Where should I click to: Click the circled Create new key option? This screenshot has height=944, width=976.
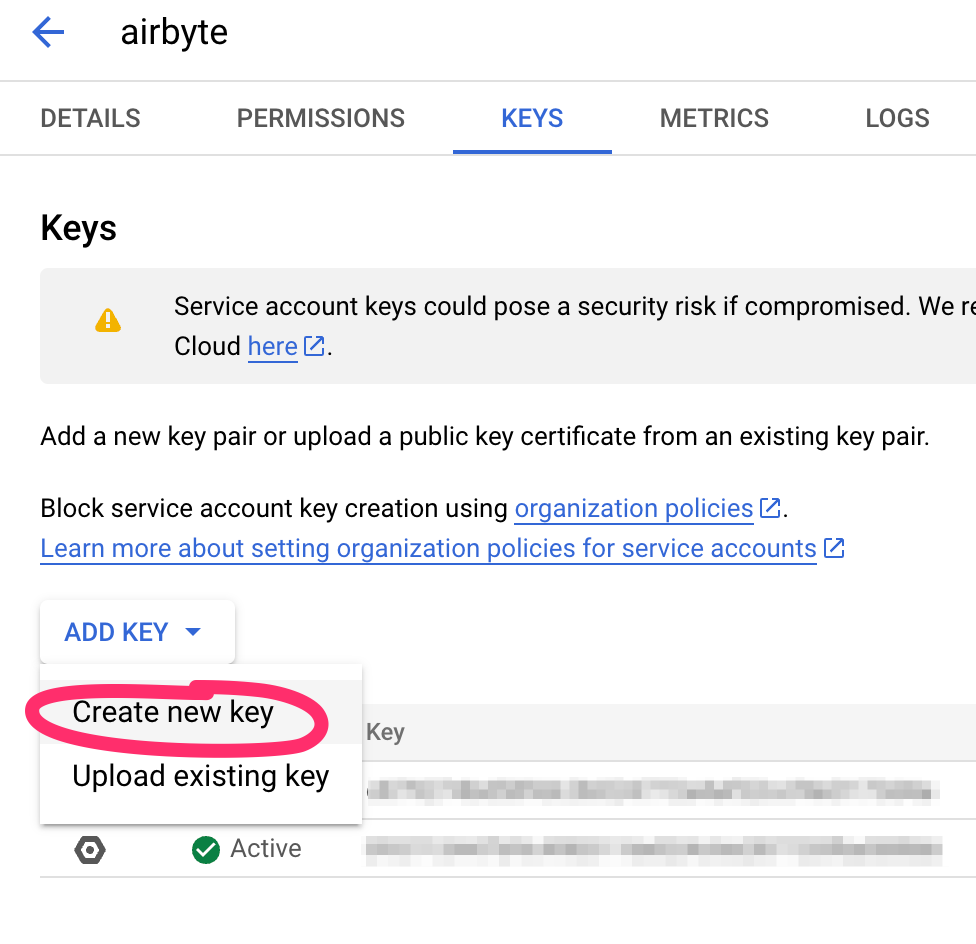173,712
